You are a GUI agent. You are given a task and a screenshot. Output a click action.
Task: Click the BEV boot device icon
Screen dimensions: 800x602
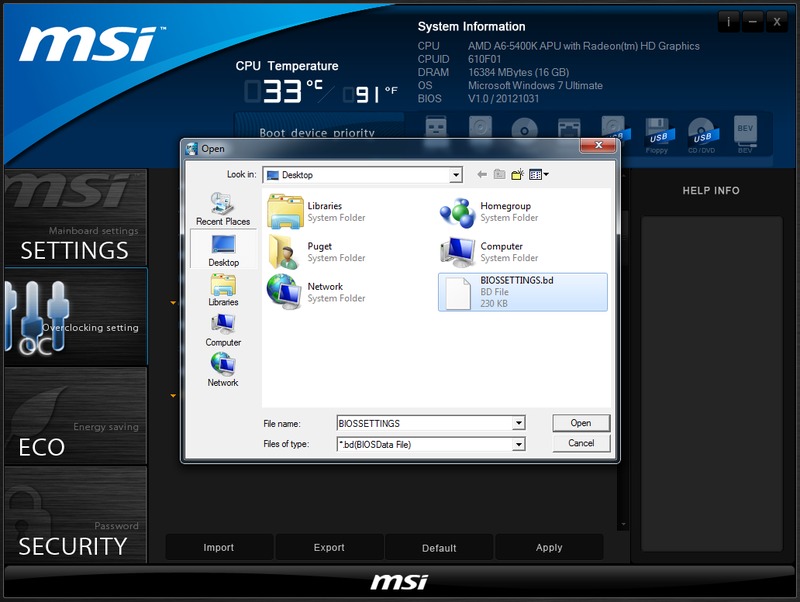(x=746, y=134)
